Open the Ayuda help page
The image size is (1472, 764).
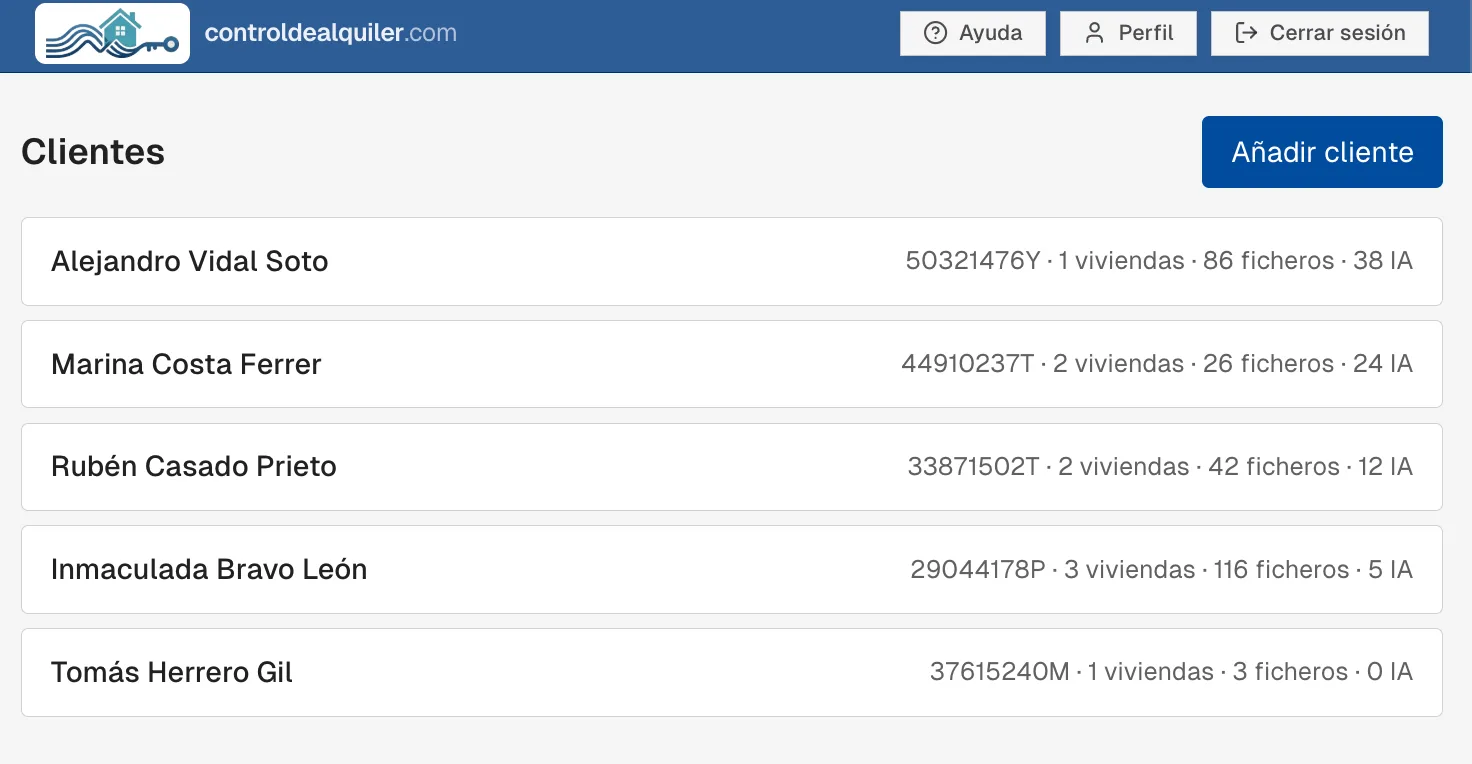[973, 33]
